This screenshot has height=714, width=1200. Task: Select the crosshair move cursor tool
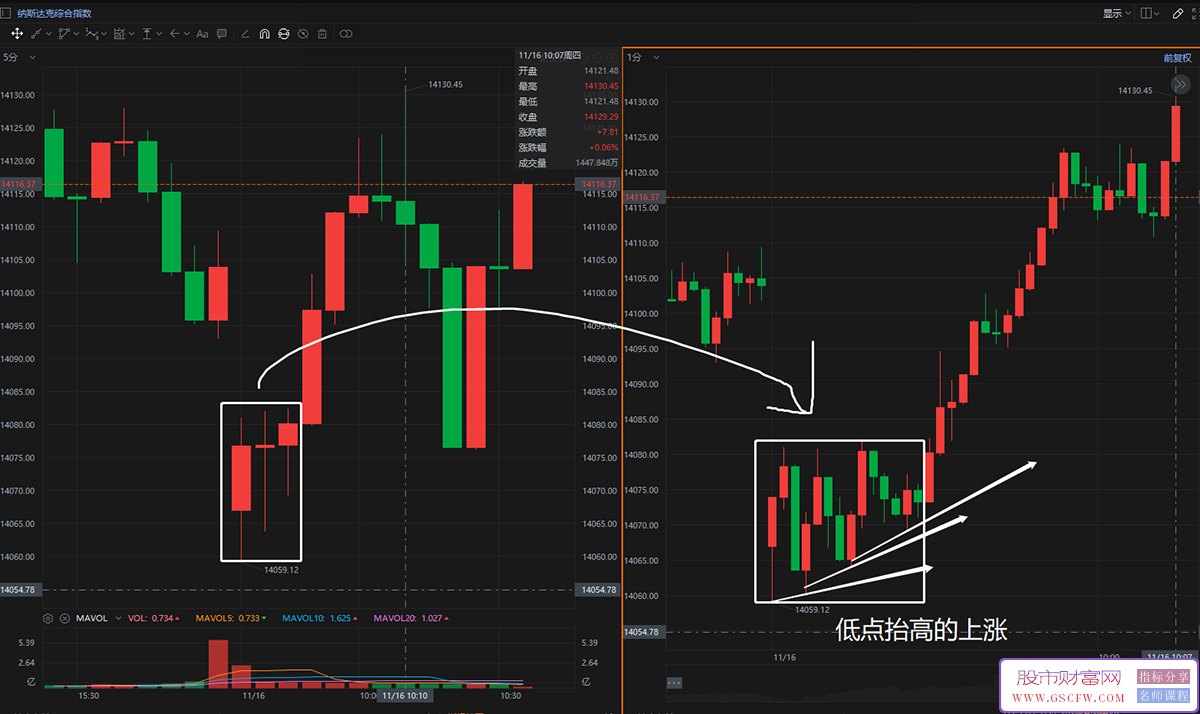click(17, 34)
